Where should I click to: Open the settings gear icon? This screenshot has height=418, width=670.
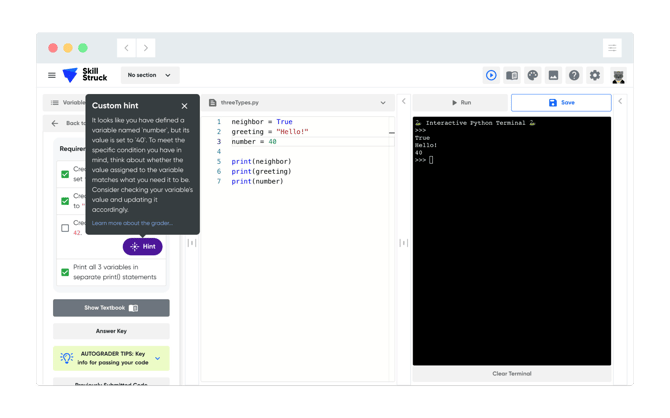click(595, 75)
